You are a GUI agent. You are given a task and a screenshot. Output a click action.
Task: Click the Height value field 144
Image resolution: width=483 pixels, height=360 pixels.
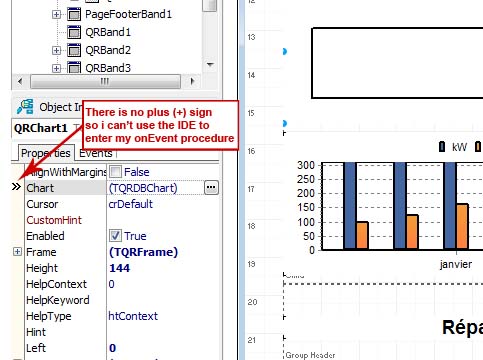pos(163,268)
